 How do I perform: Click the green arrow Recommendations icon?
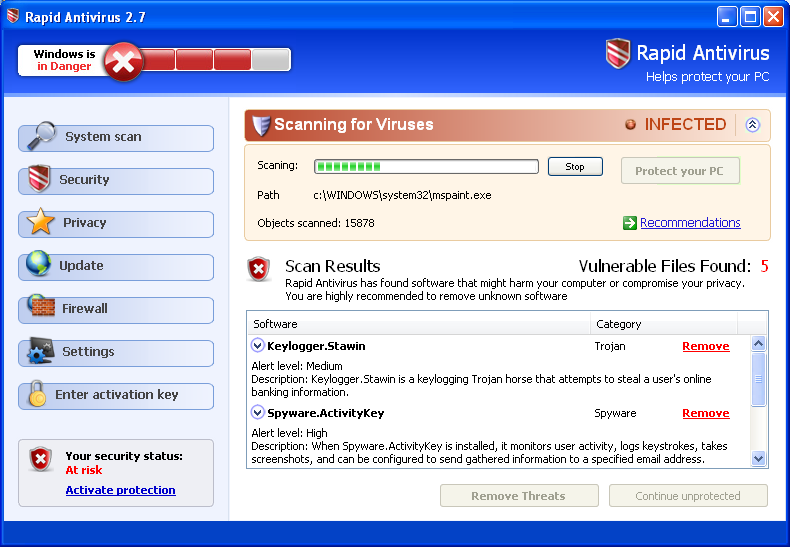[629, 223]
